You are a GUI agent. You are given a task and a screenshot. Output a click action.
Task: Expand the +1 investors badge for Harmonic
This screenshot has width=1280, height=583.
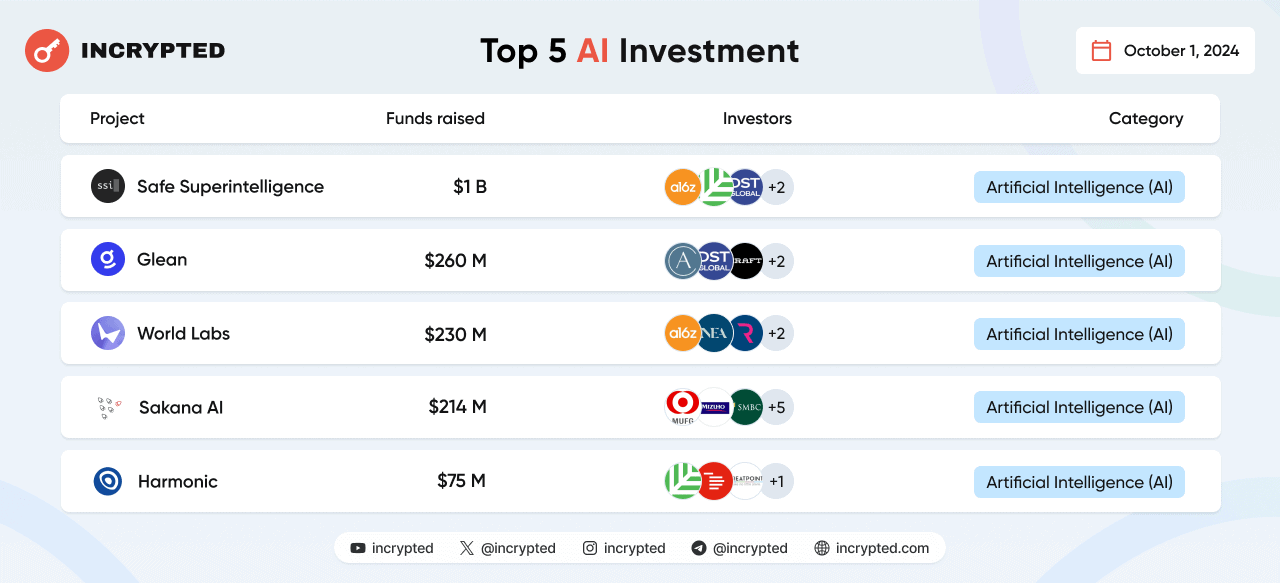tap(776, 481)
